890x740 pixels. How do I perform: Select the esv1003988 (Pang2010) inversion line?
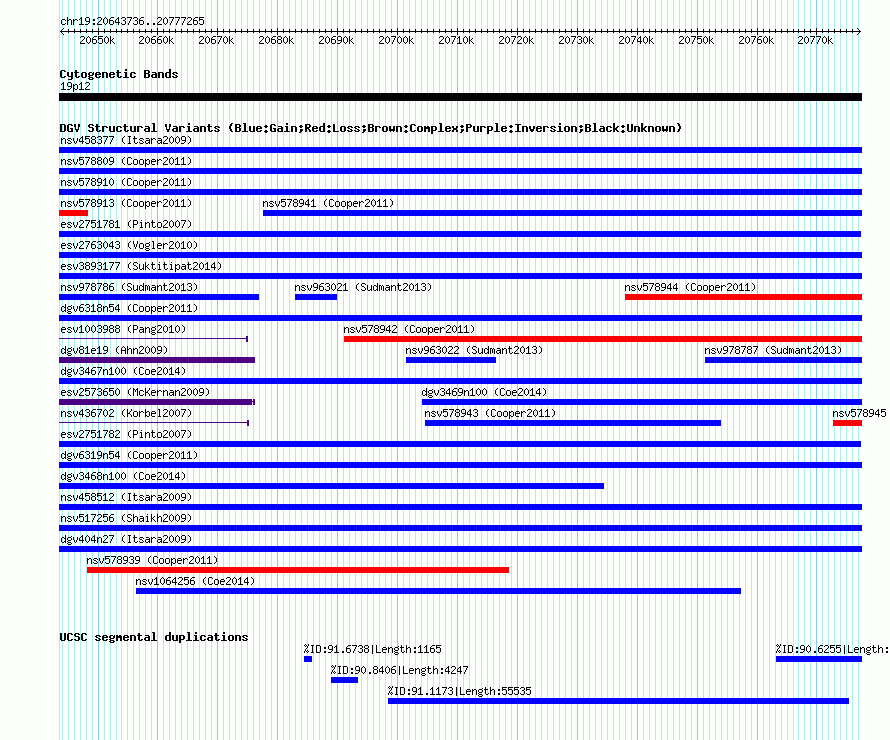(153, 339)
